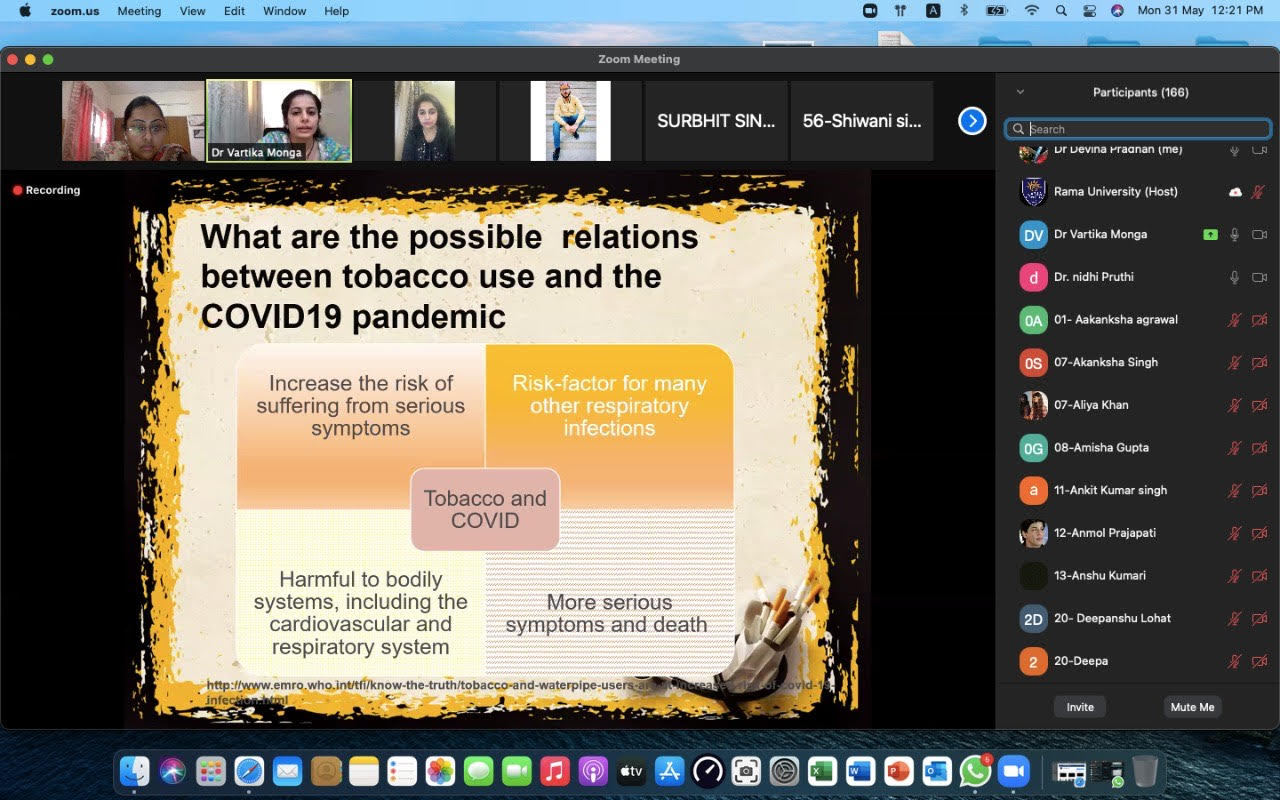Launch Microsoft Word from the Dock
Screen dimensions: 1280x800
click(x=860, y=771)
